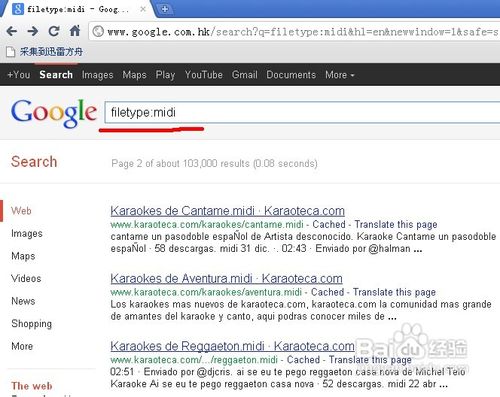Viewport: 500px width, 397px height.
Task: Click the site info globe icon
Action: (98, 32)
